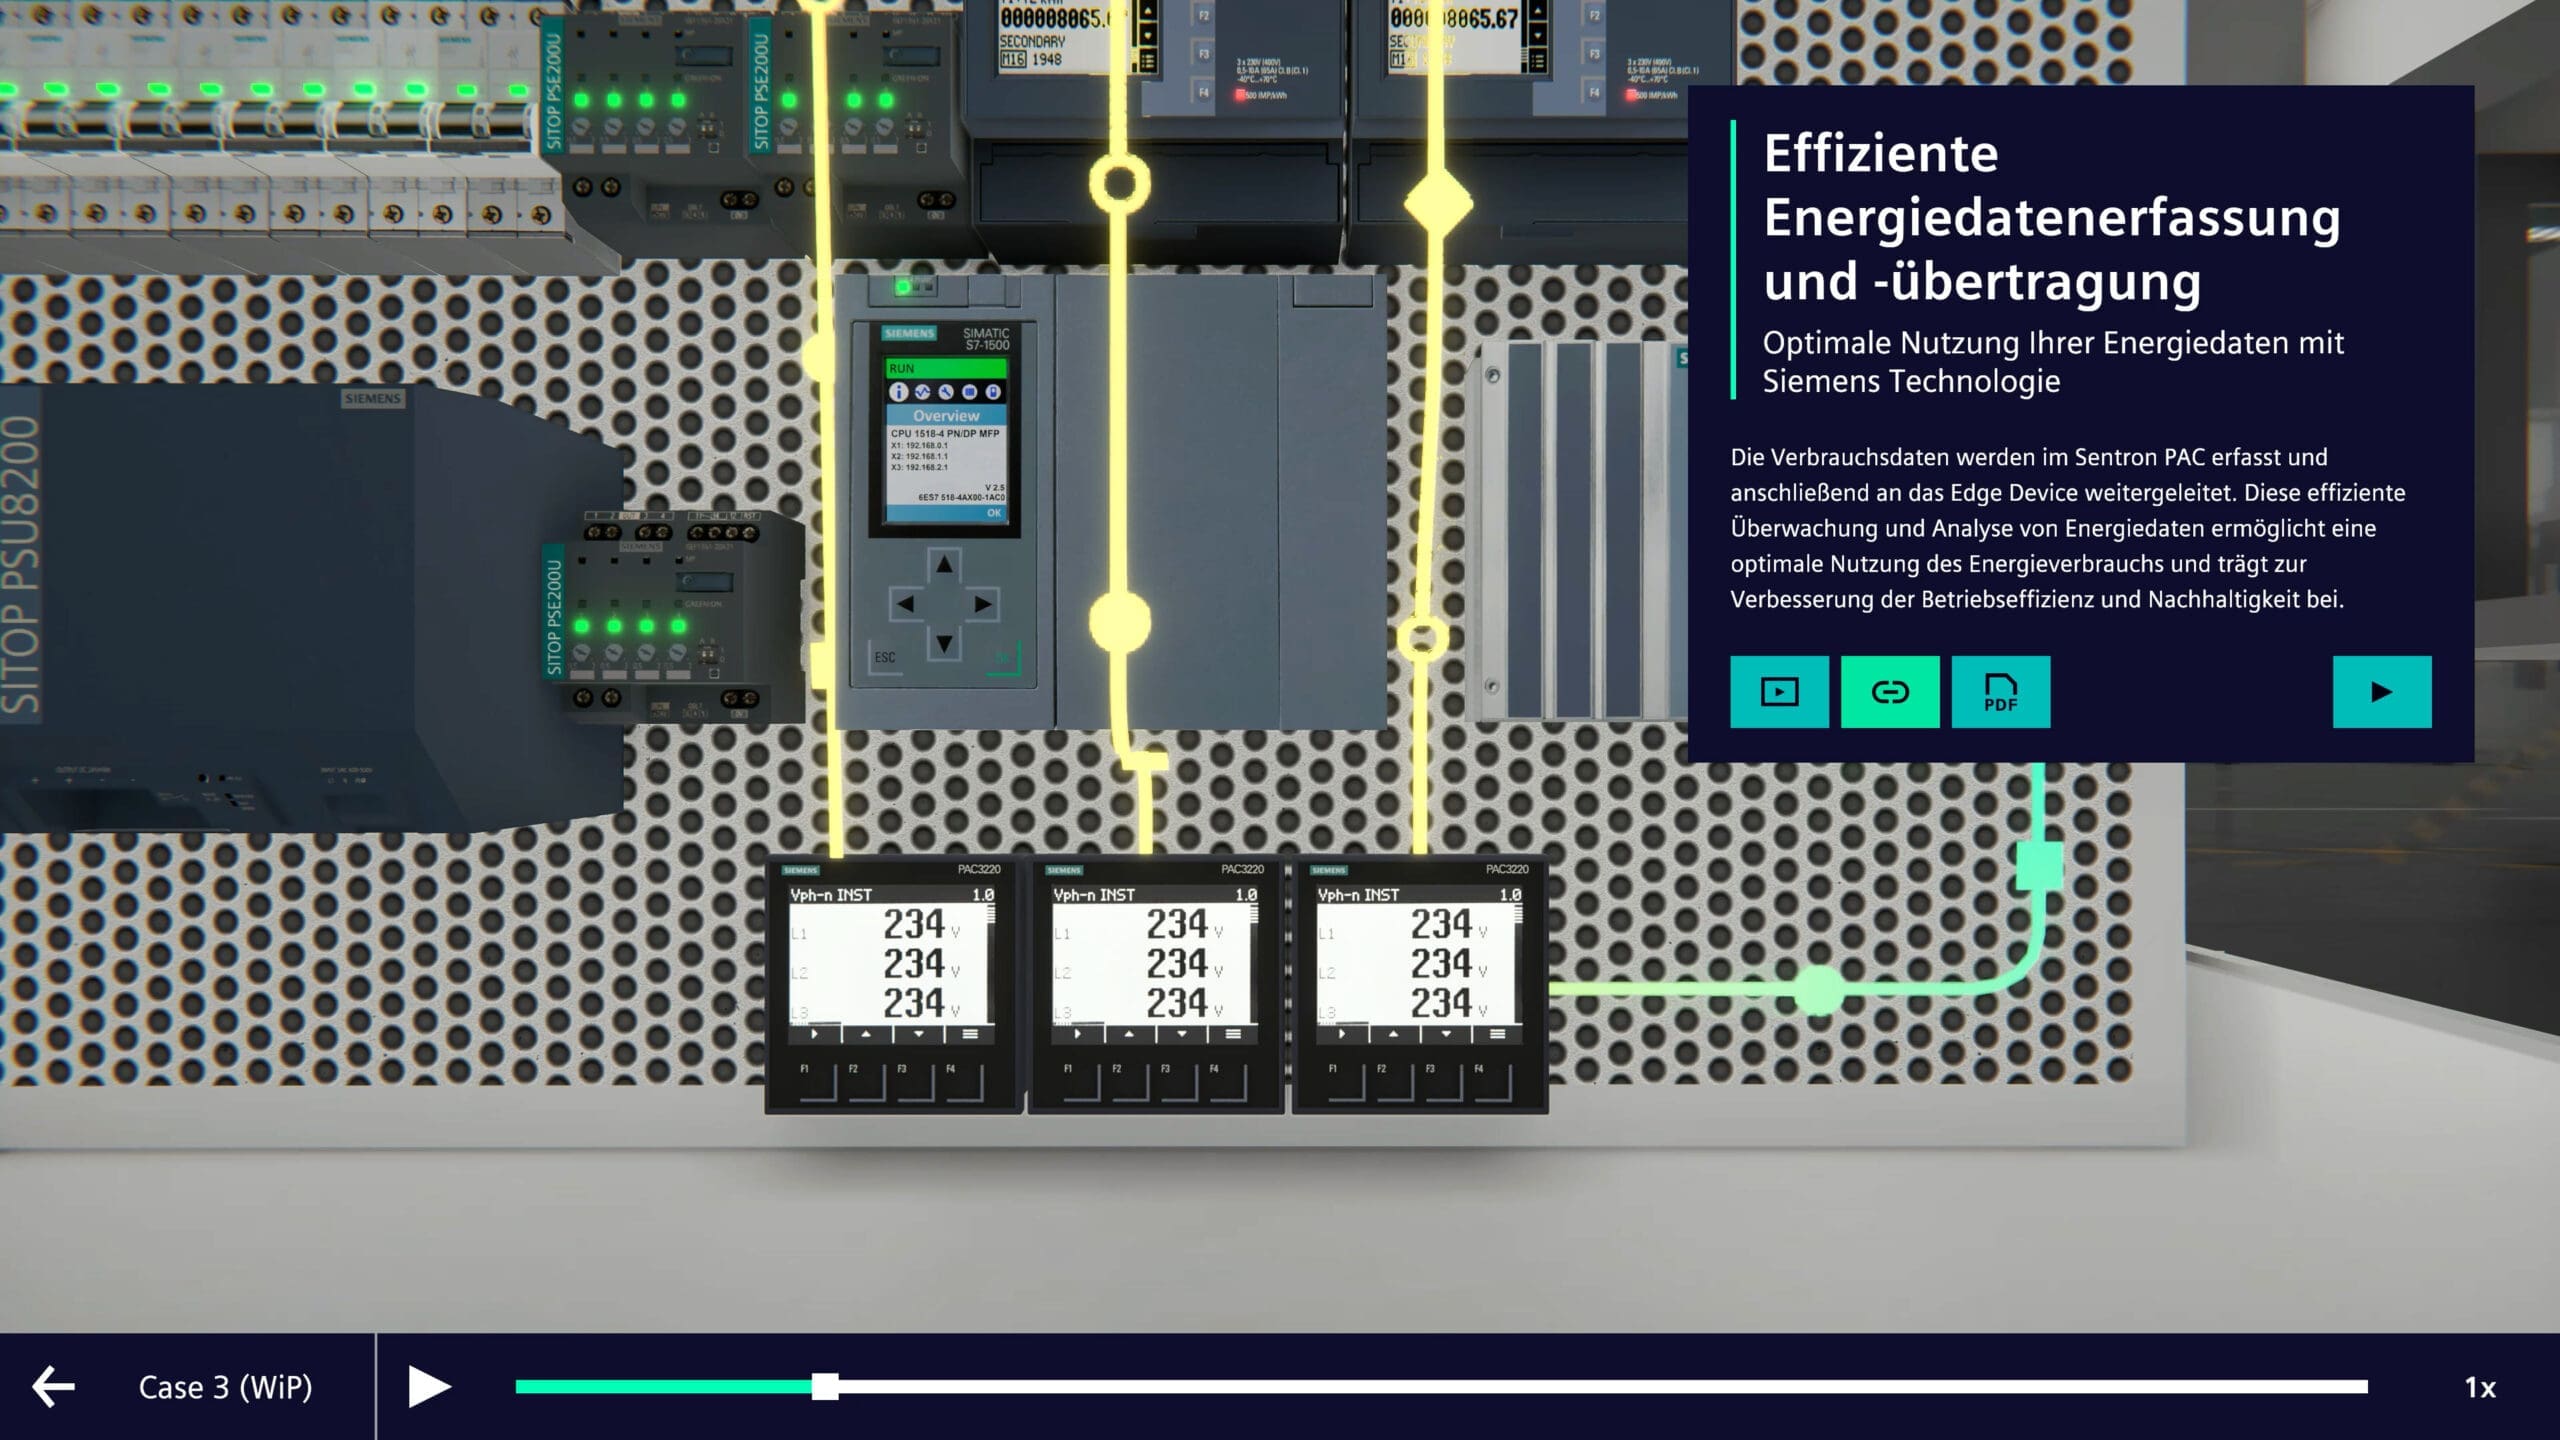Open the link icon button in info panel
This screenshot has width=2560, height=1440.
1890,692
